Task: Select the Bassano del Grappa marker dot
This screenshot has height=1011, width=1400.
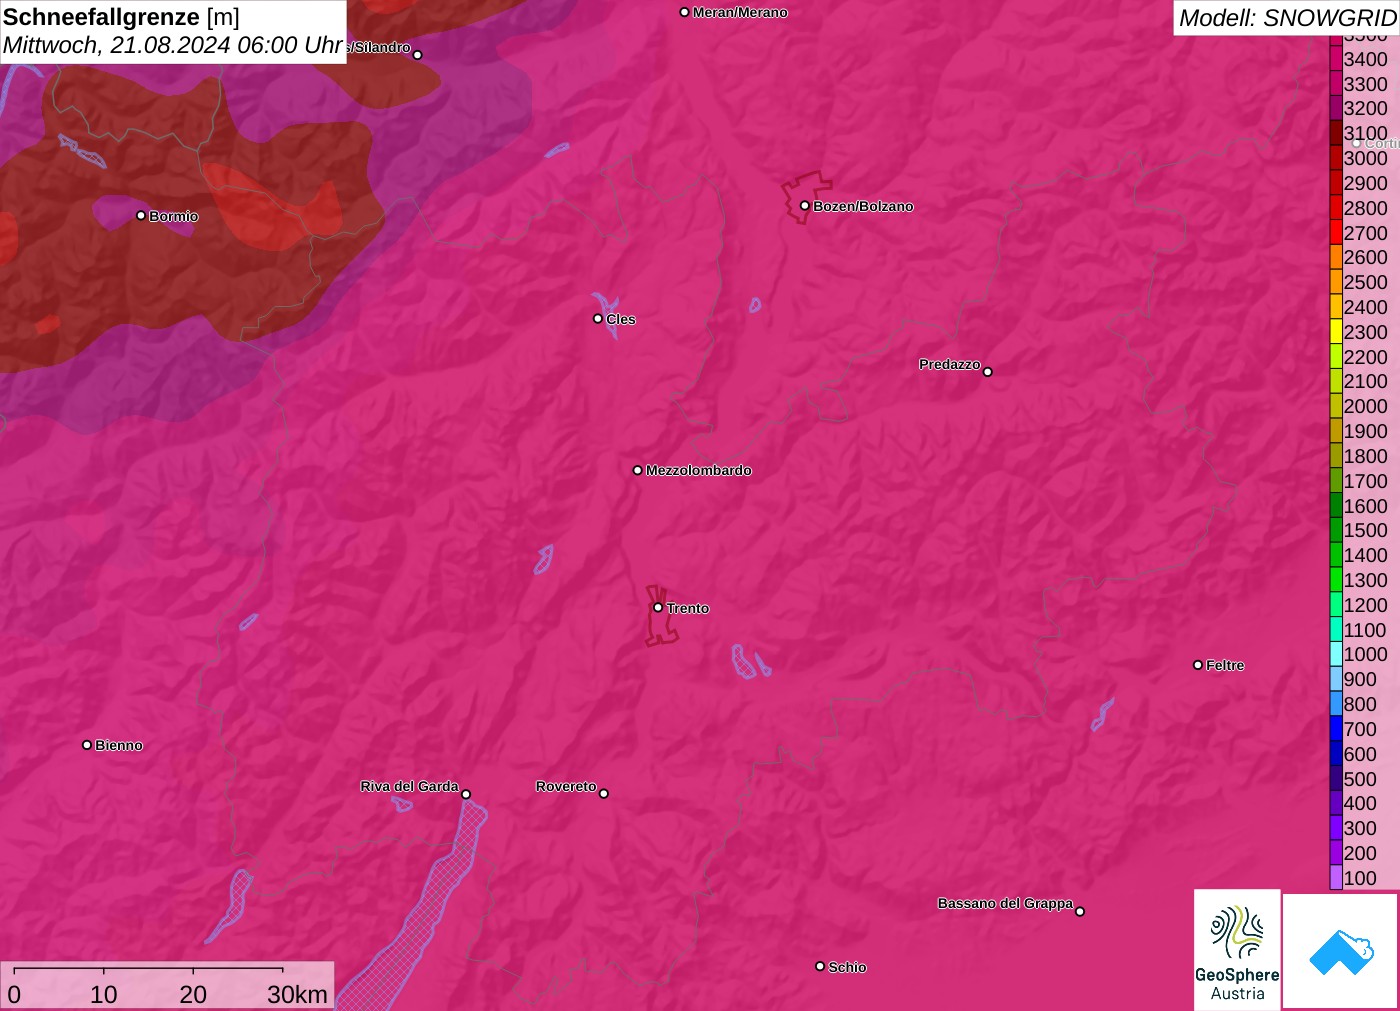Action: [x=1080, y=911]
